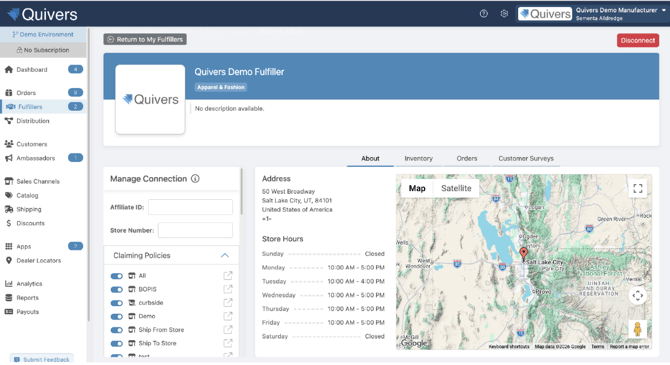Viewport: 670px width, 365px height.
Task: Click the Quivers fulfiller logo thumbnail
Action: click(150, 100)
